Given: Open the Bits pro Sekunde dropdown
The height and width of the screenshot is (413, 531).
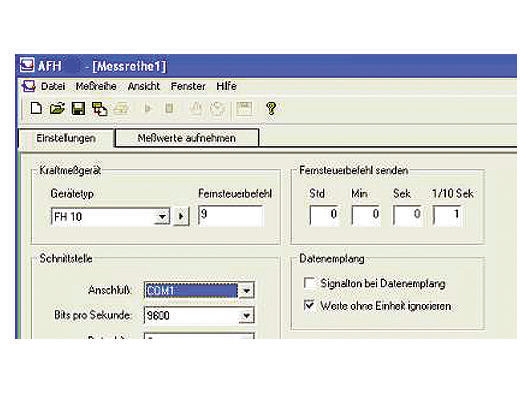Looking at the screenshot, I should (x=246, y=316).
